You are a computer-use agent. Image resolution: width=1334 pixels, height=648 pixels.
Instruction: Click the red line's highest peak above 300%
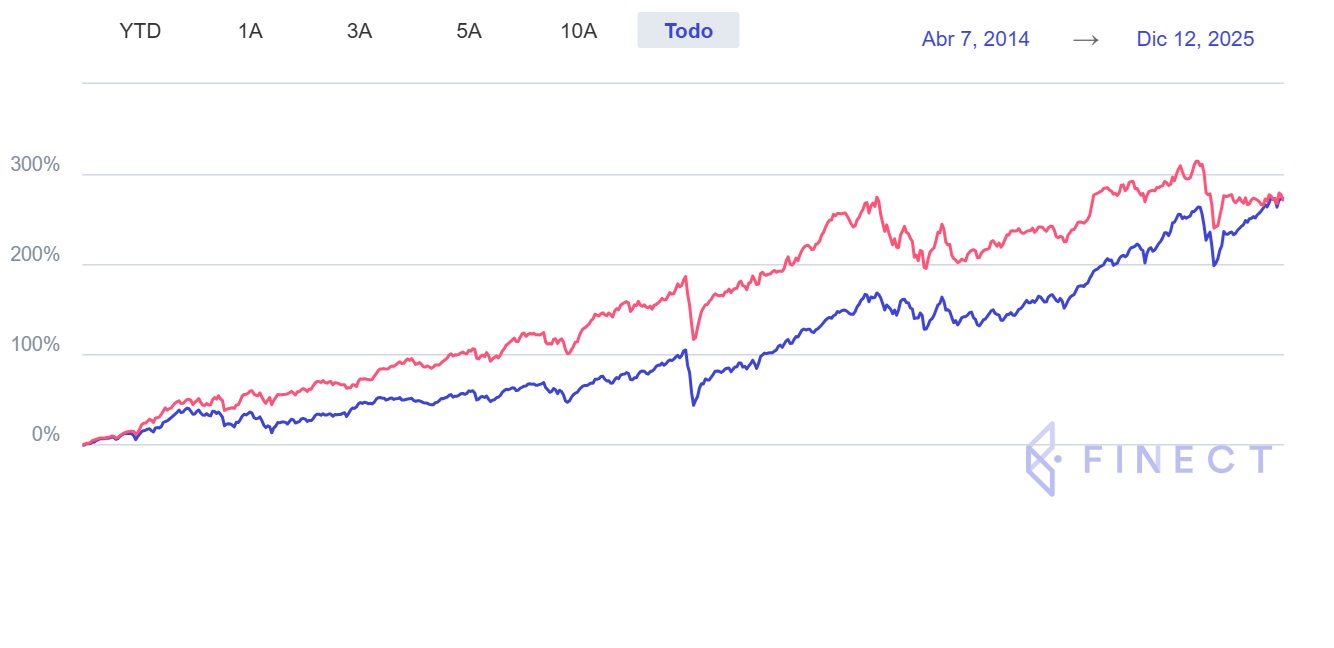(1197, 161)
